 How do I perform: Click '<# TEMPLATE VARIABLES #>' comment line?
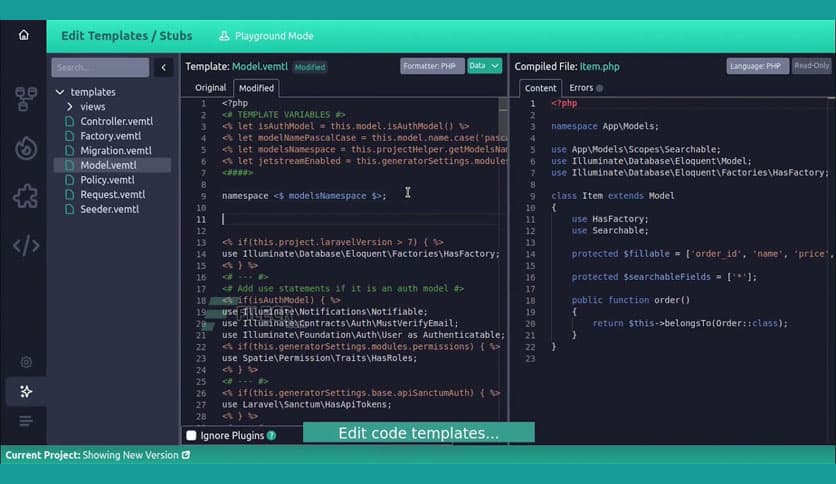pyautogui.click(x=284, y=115)
